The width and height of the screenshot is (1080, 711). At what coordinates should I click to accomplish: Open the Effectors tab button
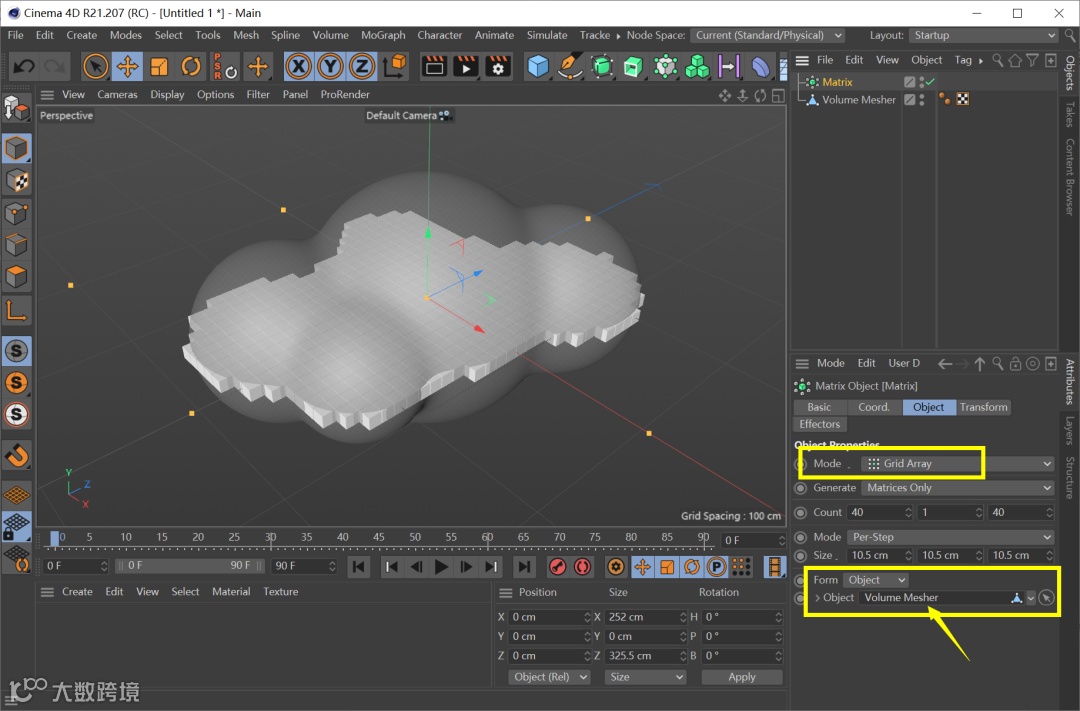pyautogui.click(x=819, y=424)
